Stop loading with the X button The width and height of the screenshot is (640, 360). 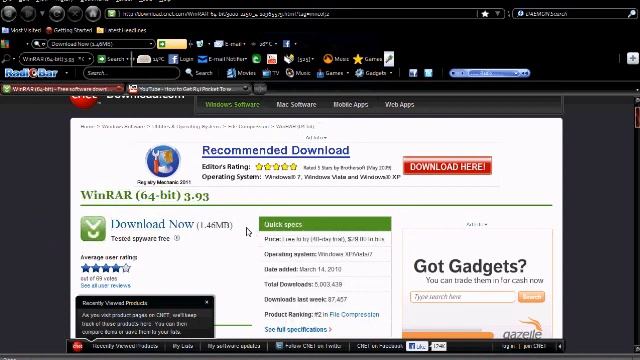click(x=75, y=13)
